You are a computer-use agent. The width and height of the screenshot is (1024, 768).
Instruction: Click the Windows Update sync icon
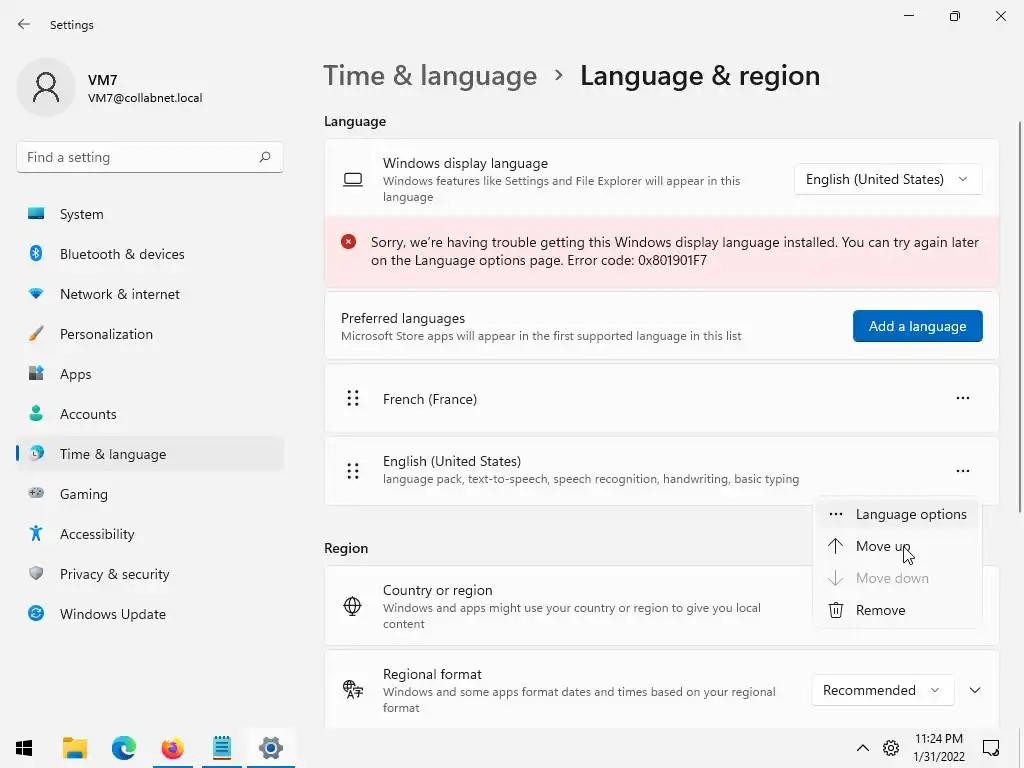pyautogui.click(x=36, y=613)
